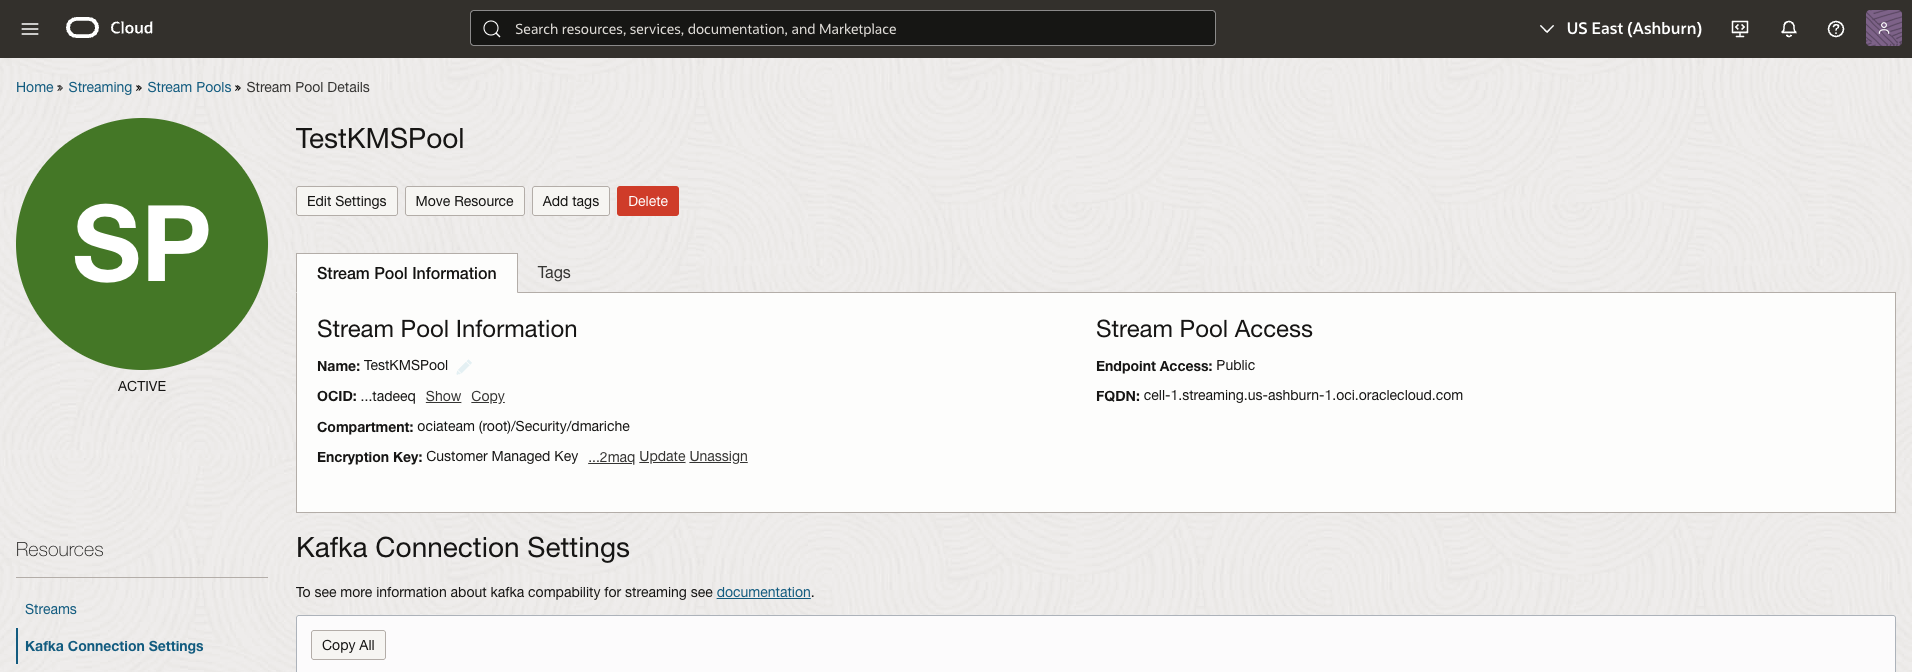
Task: Click Update for the encryption key
Action: point(662,456)
